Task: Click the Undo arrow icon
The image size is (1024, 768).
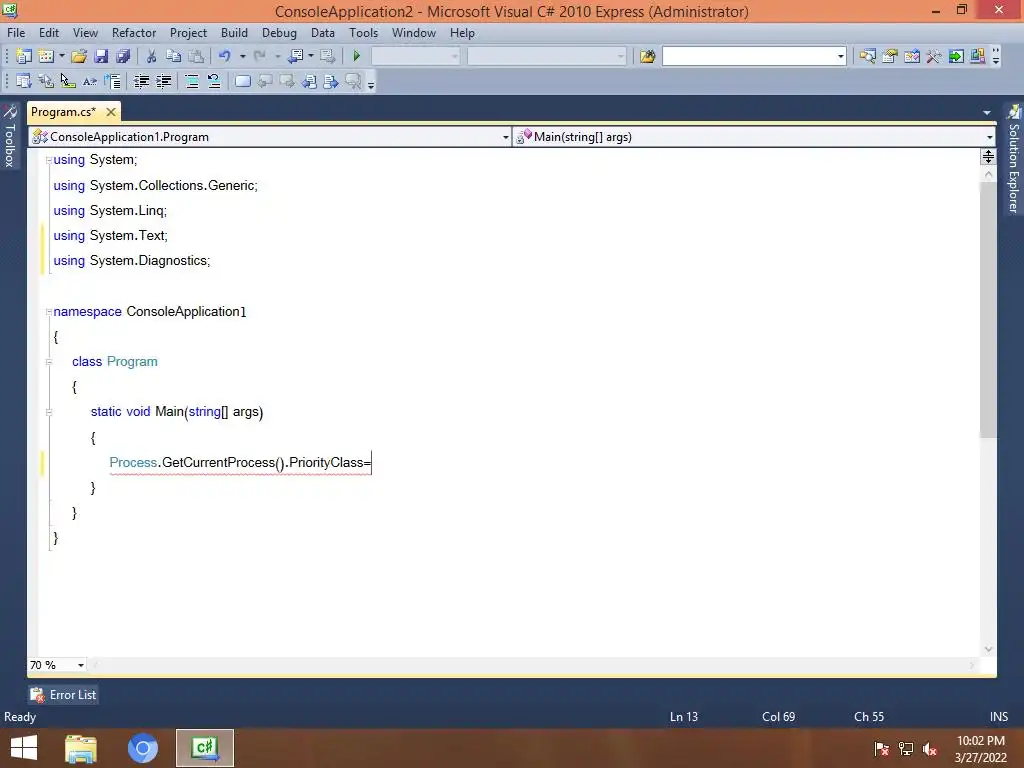Action: click(225, 56)
